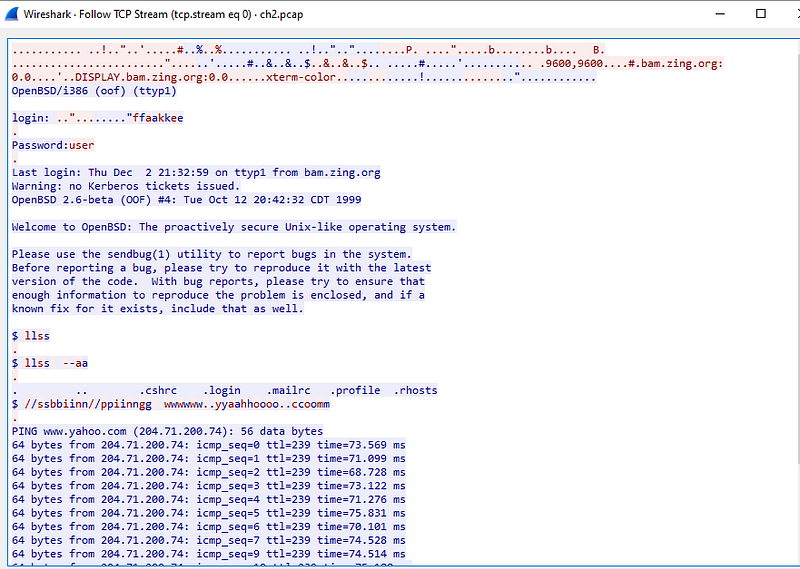Screen dimensions: 800x569
Task: Click 'known fix for it exists' line
Action: tap(158, 309)
